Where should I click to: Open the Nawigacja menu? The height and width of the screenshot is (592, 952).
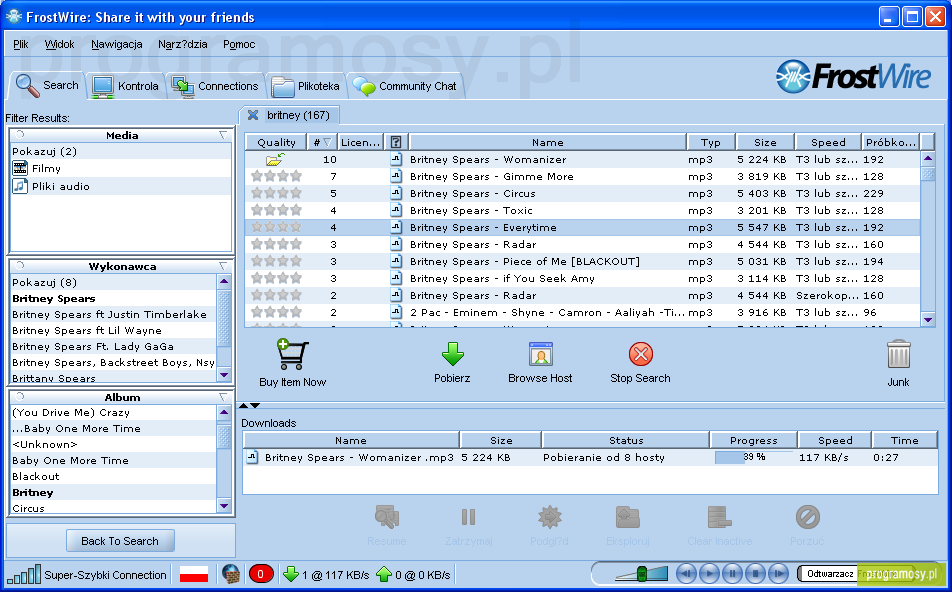[117, 44]
